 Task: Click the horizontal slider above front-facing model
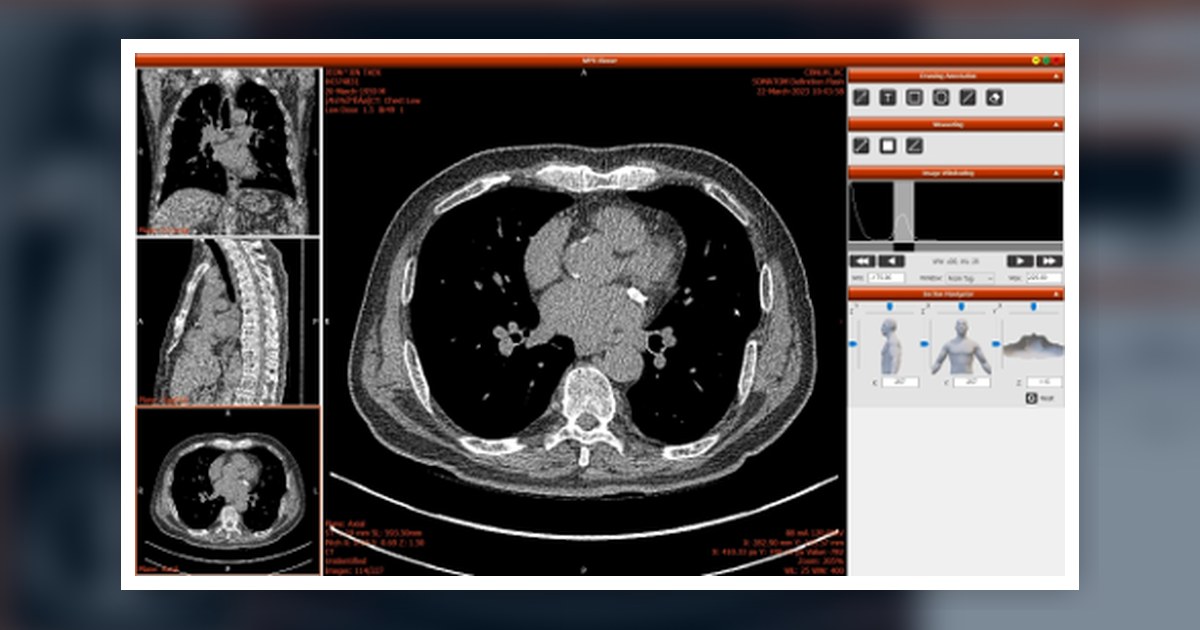pyautogui.click(x=961, y=308)
